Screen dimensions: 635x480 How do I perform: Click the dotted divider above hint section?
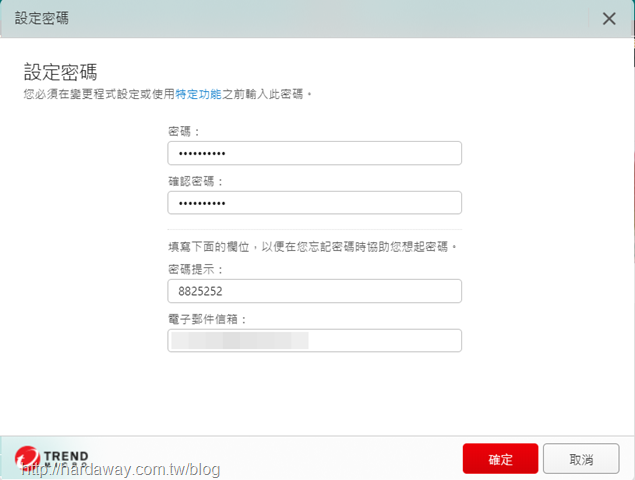coord(315,229)
